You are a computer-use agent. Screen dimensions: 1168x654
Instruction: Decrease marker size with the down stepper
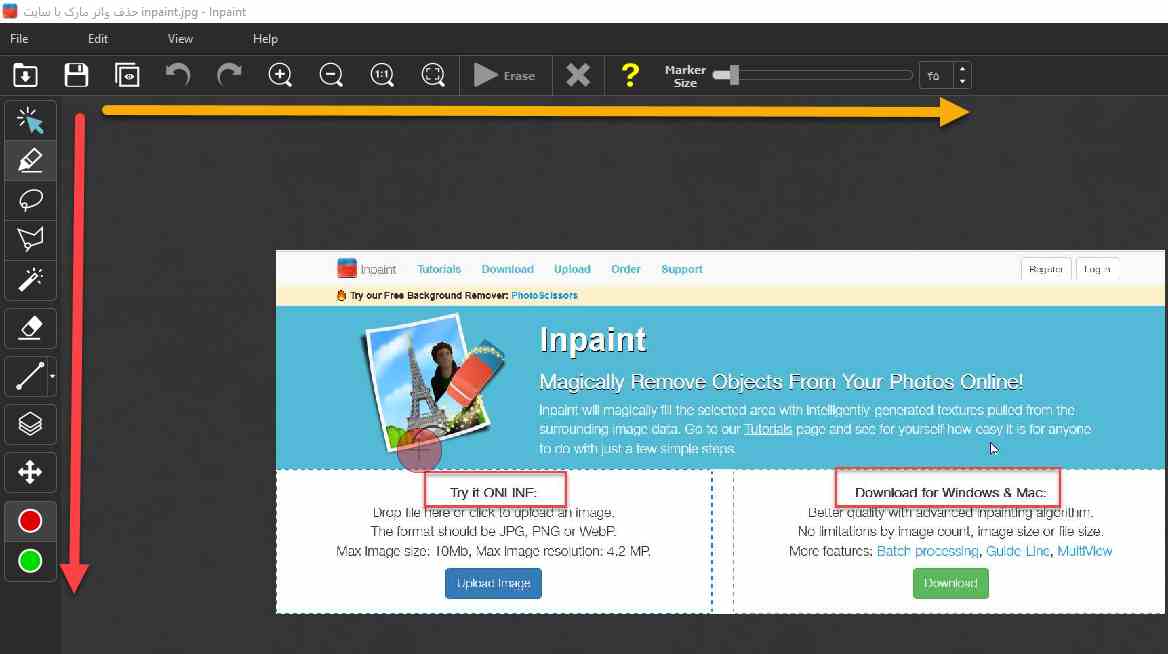tap(962, 80)
